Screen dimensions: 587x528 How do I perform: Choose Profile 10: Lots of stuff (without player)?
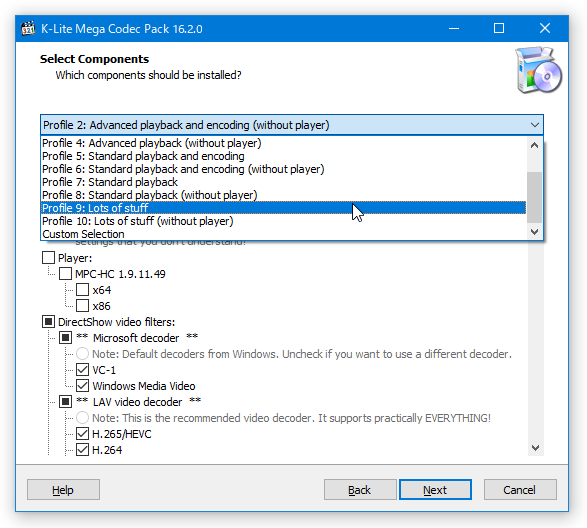[x=283, y=221]
